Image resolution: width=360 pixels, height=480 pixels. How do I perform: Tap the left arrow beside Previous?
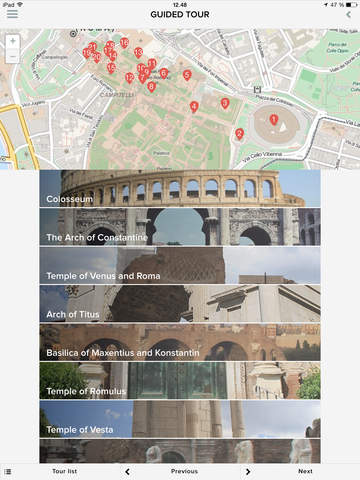click(127, 472)
